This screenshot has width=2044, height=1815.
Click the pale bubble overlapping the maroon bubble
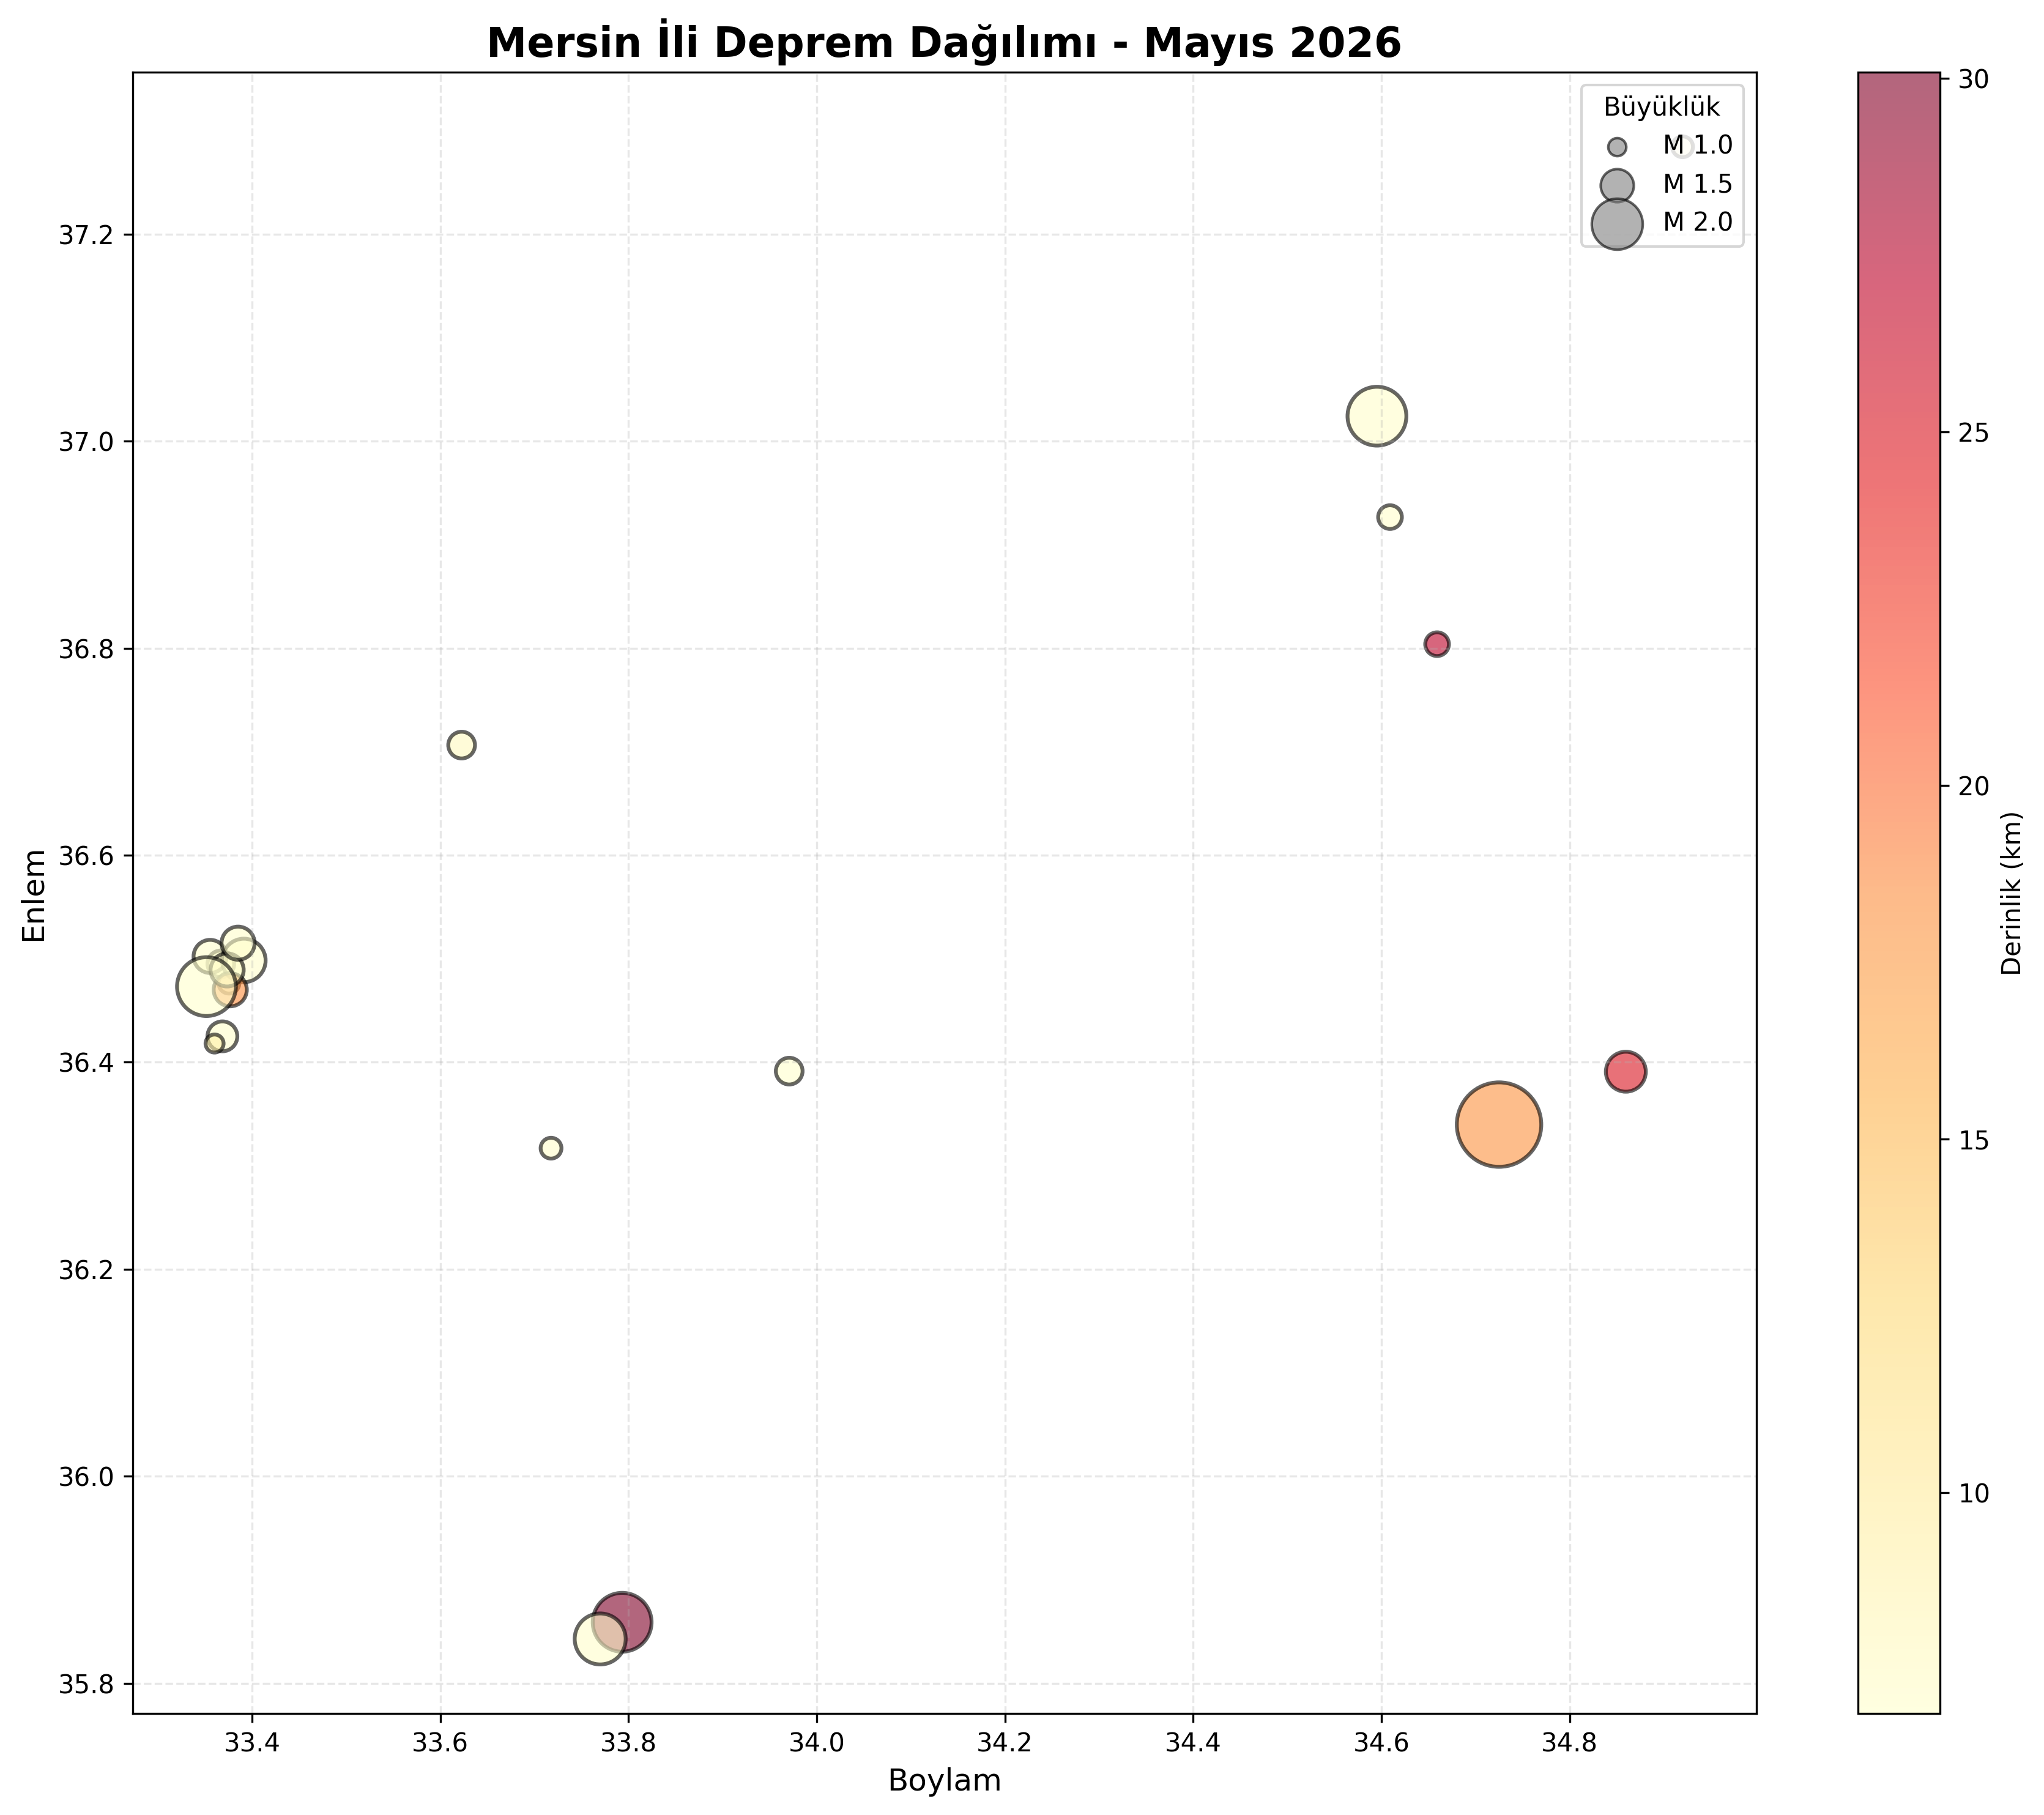pyautogui.click(x=600, y=1639)
